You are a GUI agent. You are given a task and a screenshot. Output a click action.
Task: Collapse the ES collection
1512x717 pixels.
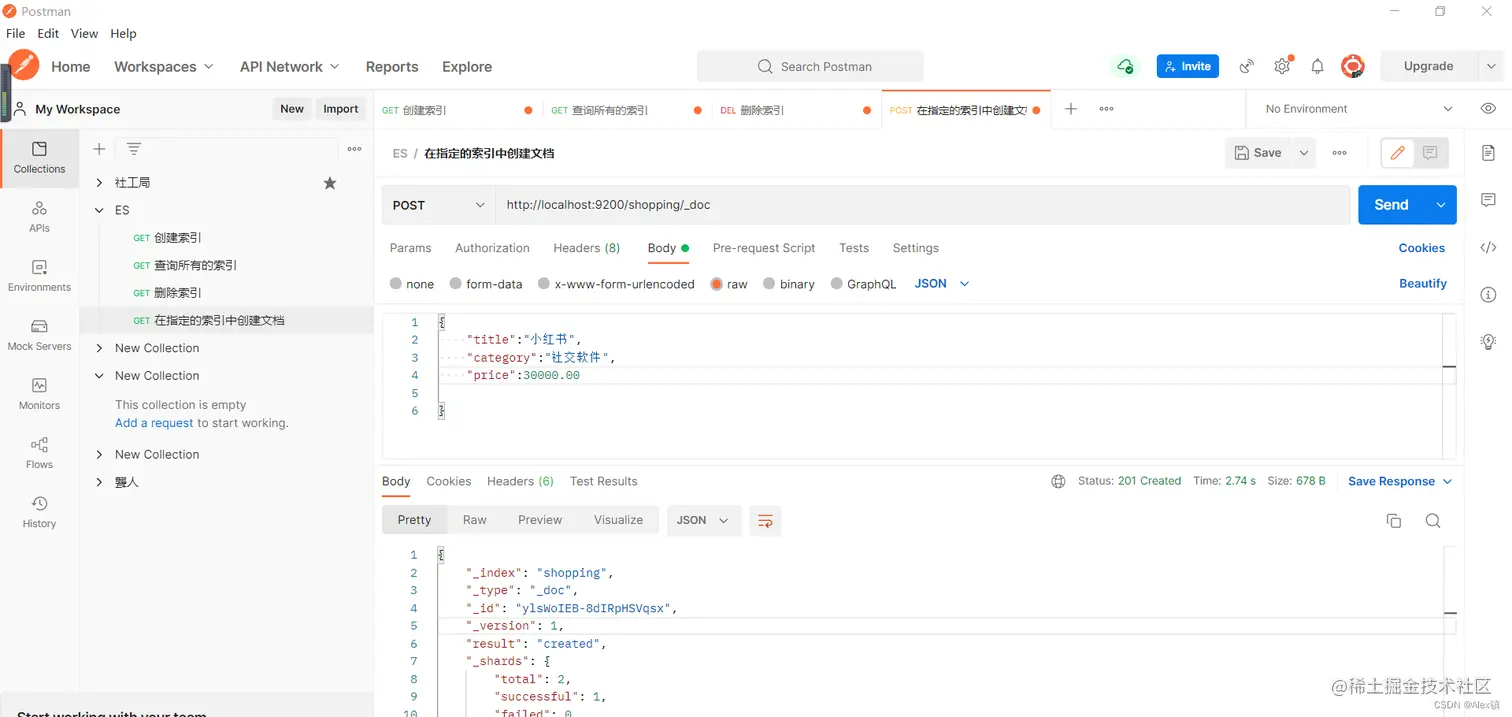point(99,210)
